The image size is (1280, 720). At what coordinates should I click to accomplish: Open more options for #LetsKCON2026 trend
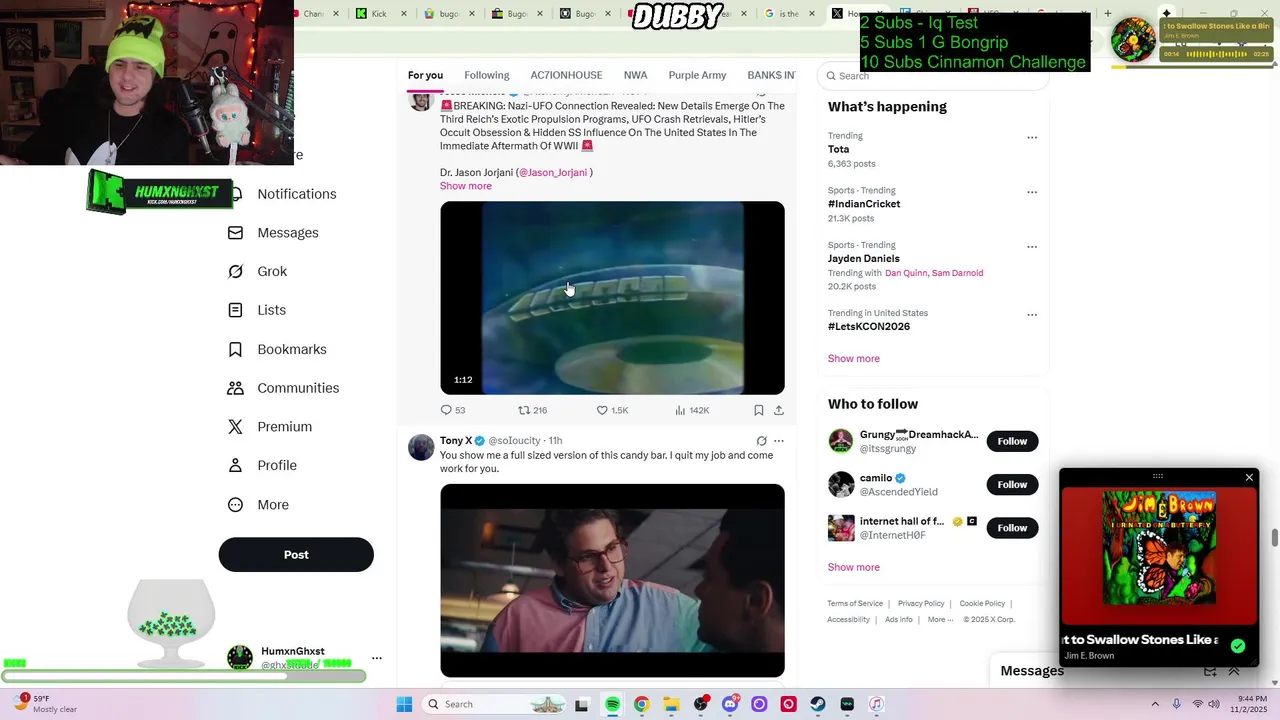(x=1032, y=315)
